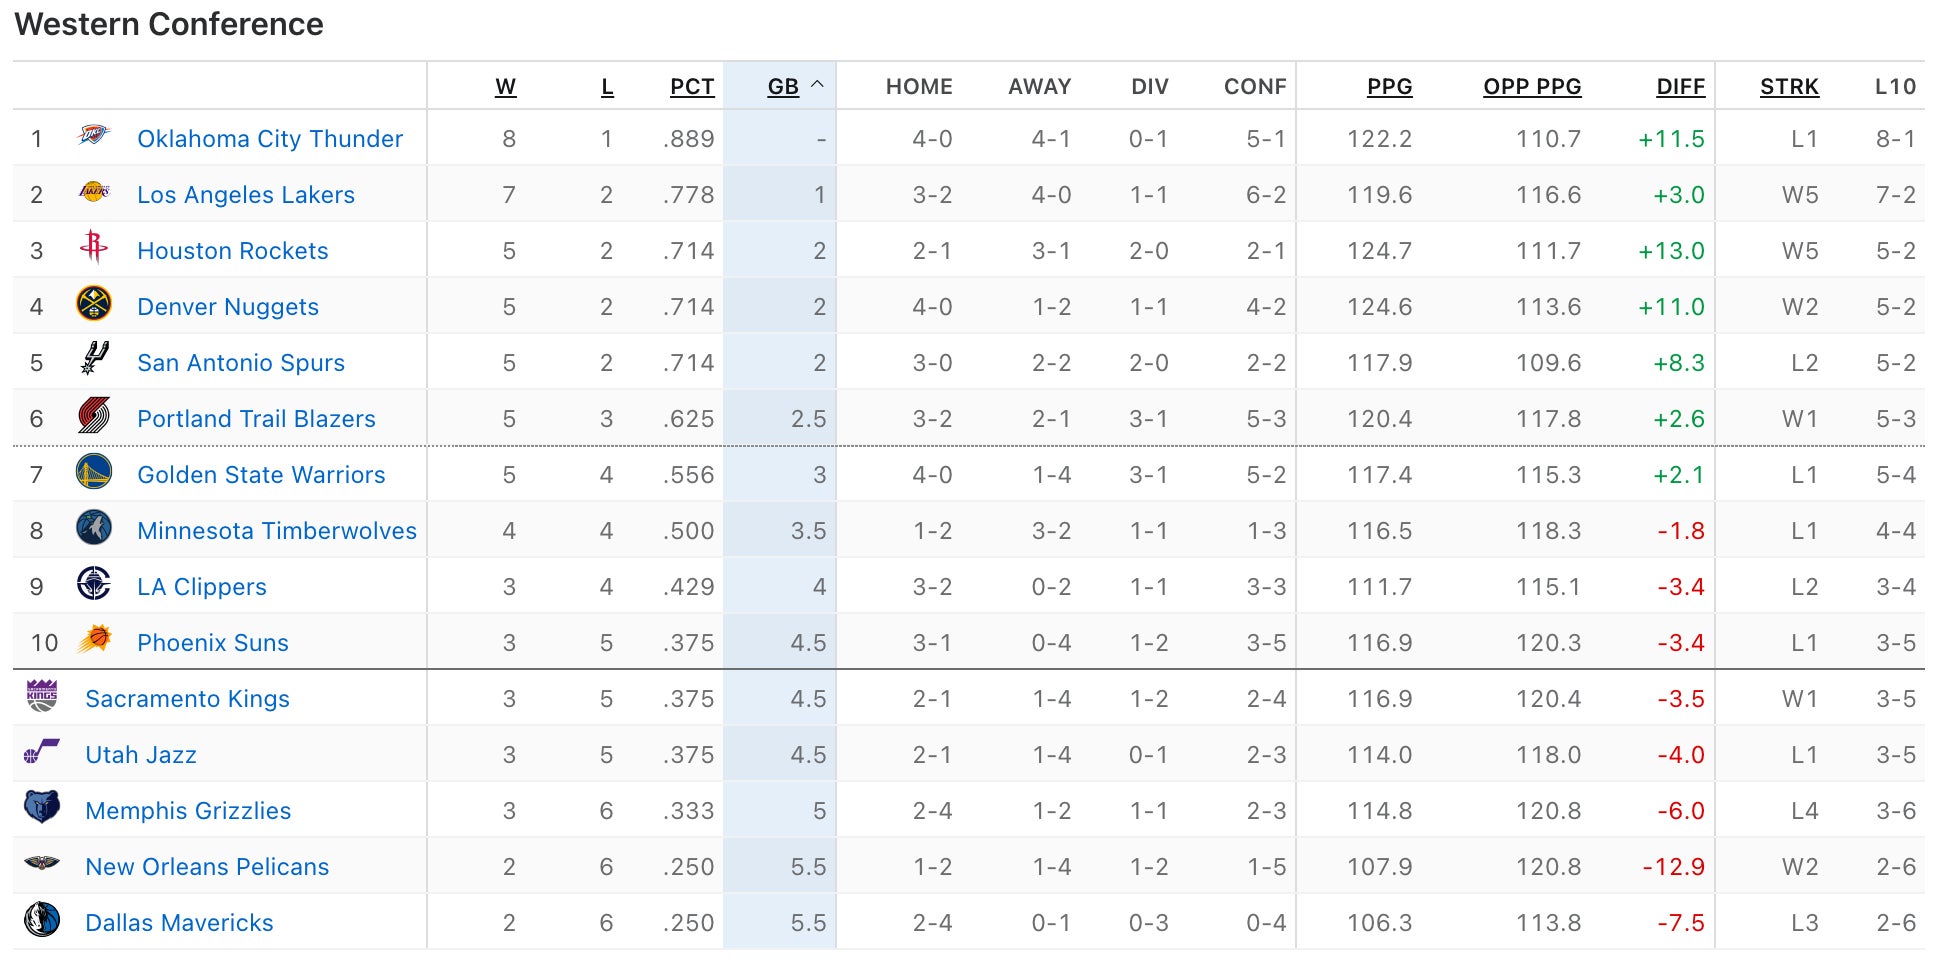Image resolution: width=1936 pixels, height=974 pixels.
Task: Click the Dallas Mavericks logo icon
Action: [42, 920]
